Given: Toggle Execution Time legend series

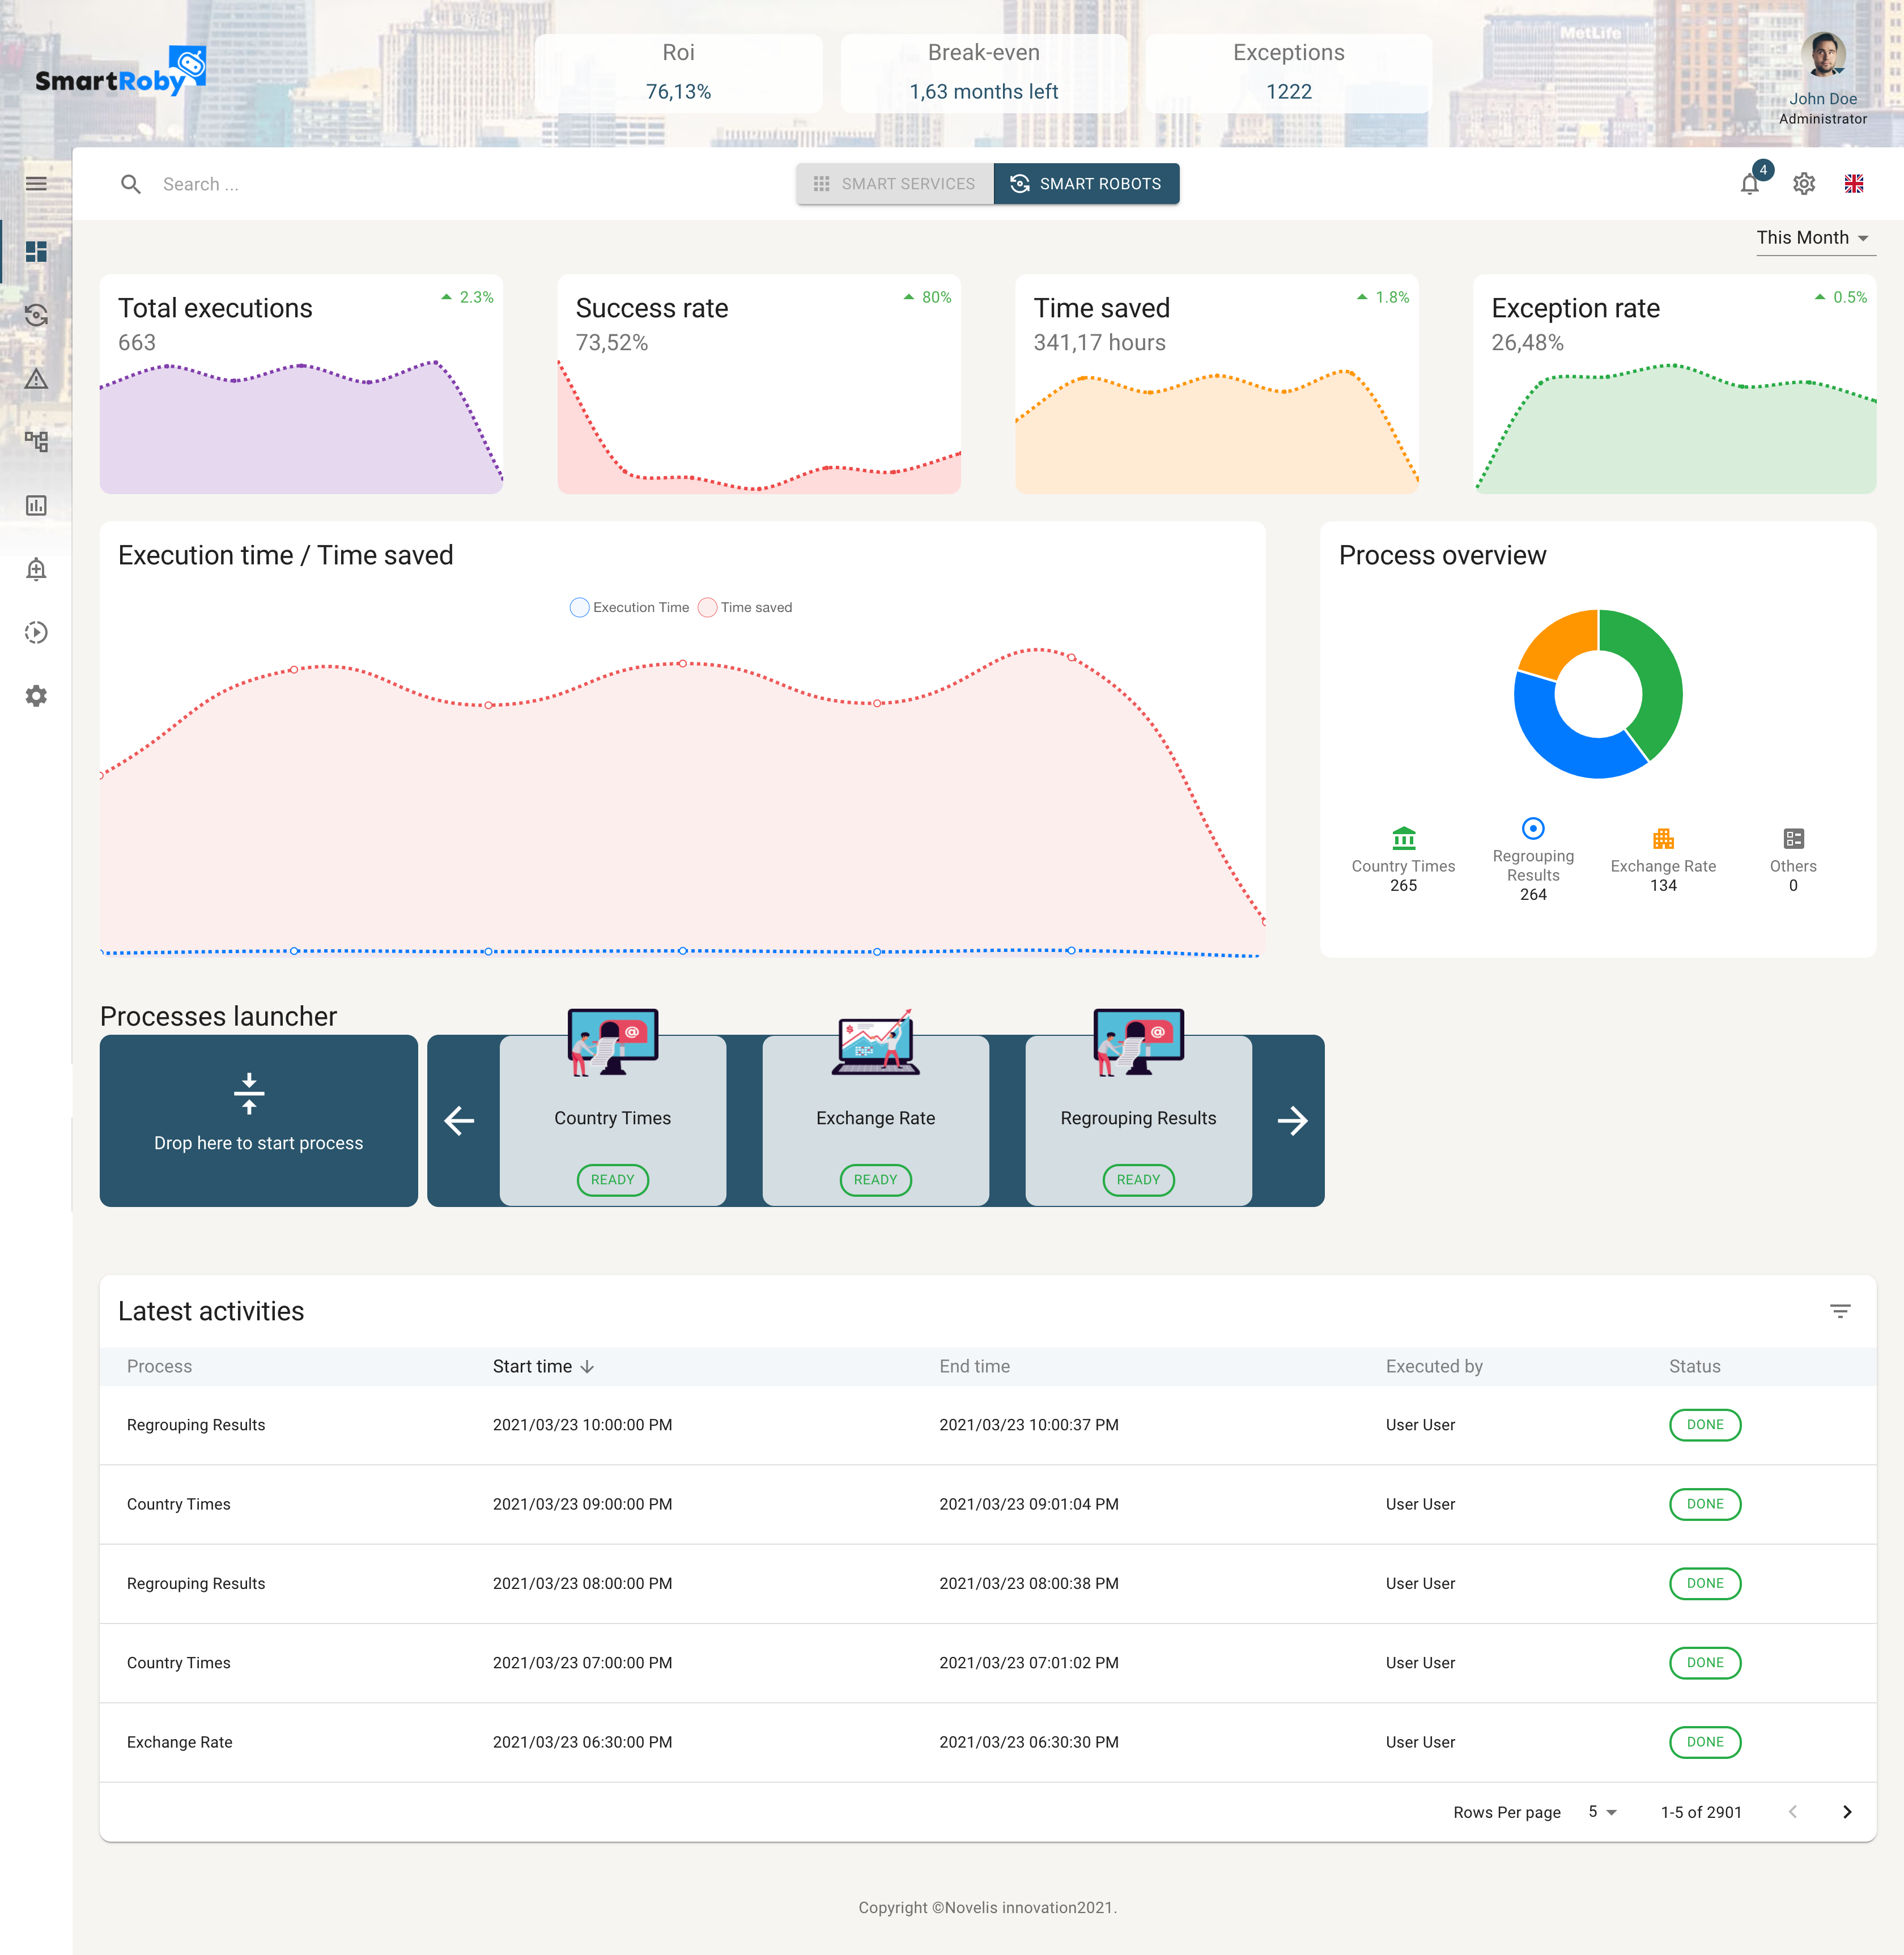Looking at the screenshot, I should [629, 607].
